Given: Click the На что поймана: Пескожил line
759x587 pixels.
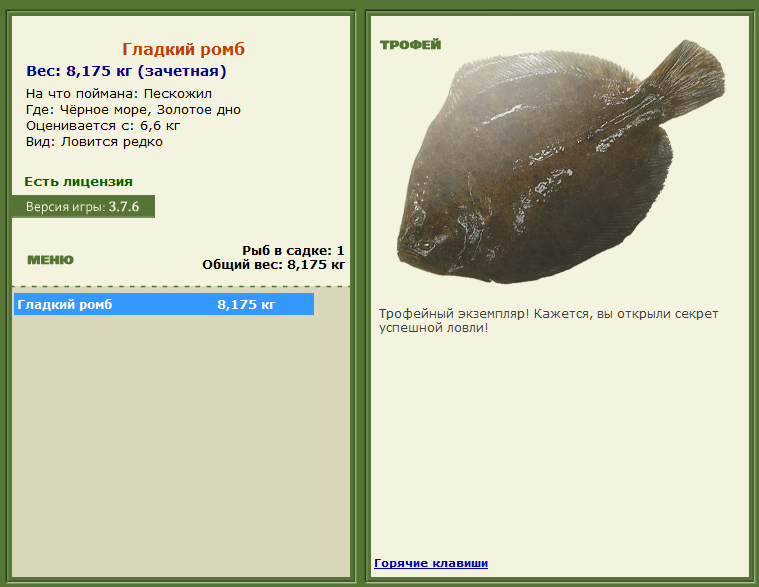Looking at the screenshot, I should pos(119,93).
